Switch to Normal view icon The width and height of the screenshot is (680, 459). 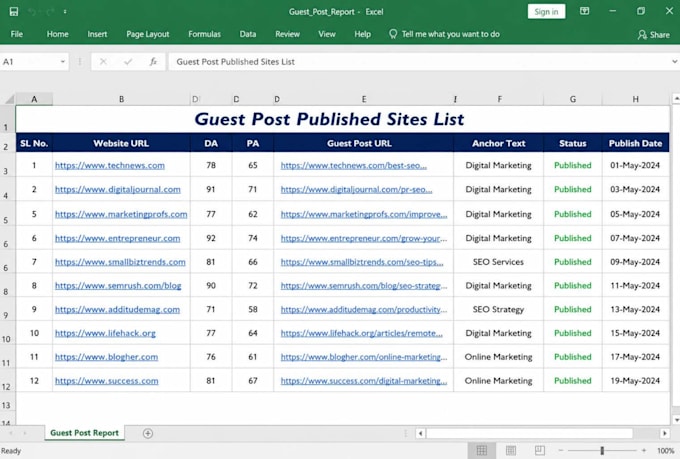pyautogui.click(x=482, y=450)
